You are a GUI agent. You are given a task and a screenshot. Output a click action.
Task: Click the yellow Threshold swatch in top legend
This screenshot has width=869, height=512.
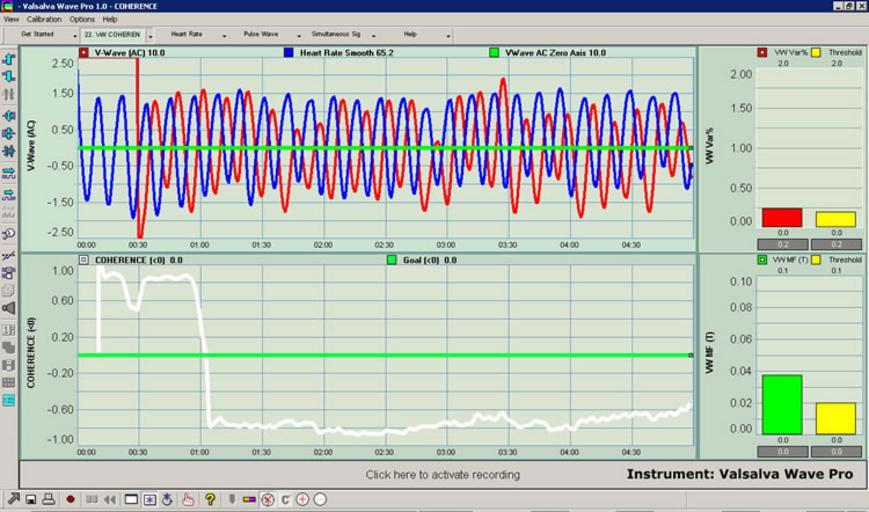(817, 52)
